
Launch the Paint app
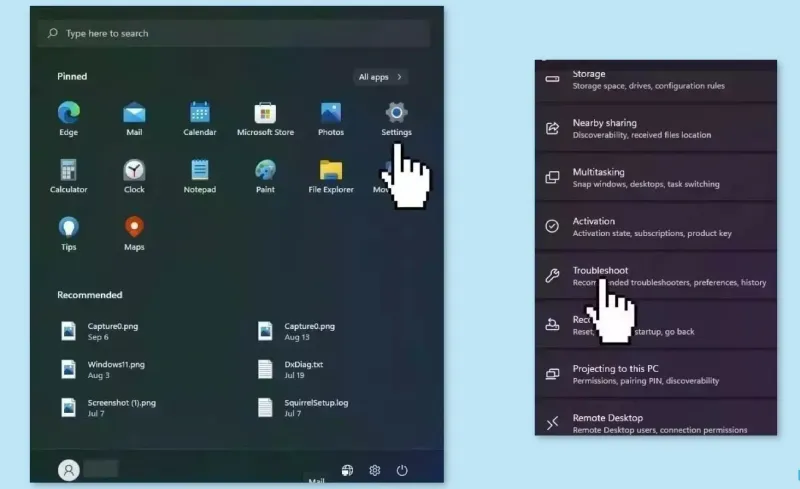[265, 170]
